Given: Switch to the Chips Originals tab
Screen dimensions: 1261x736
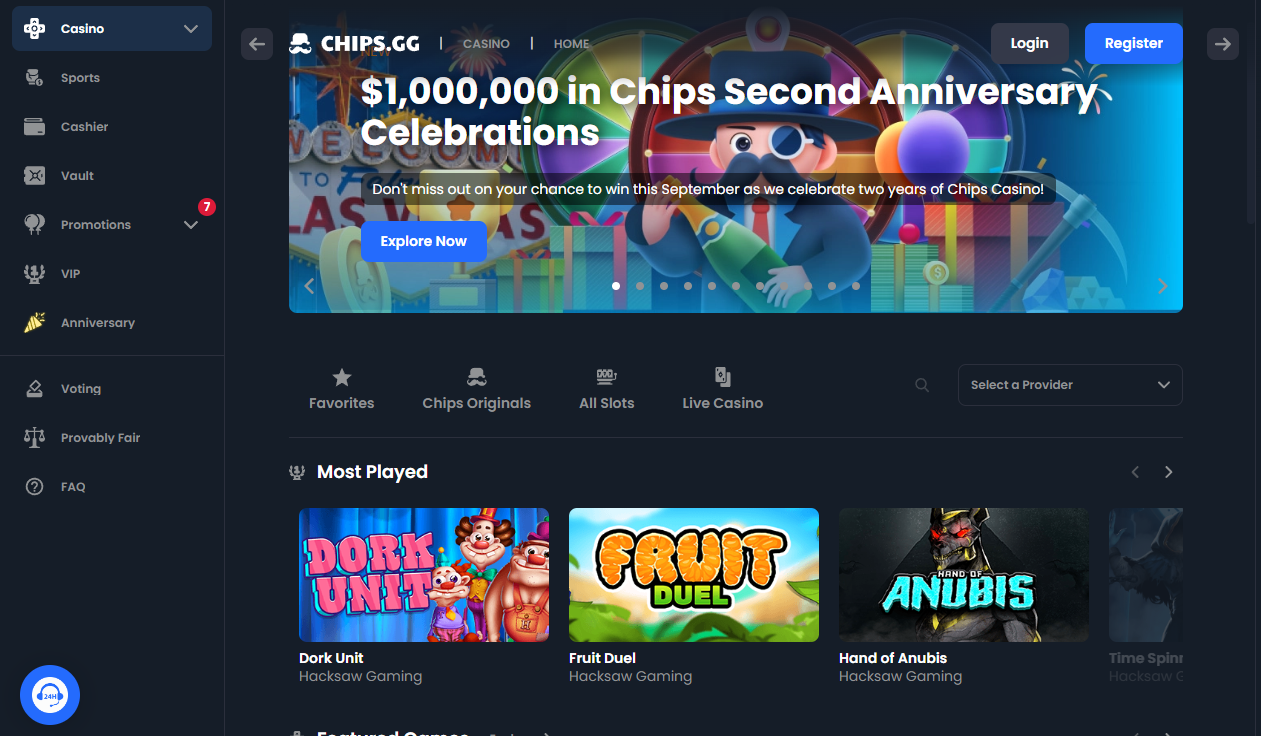Looking at the screenshot, I should 476,389.
